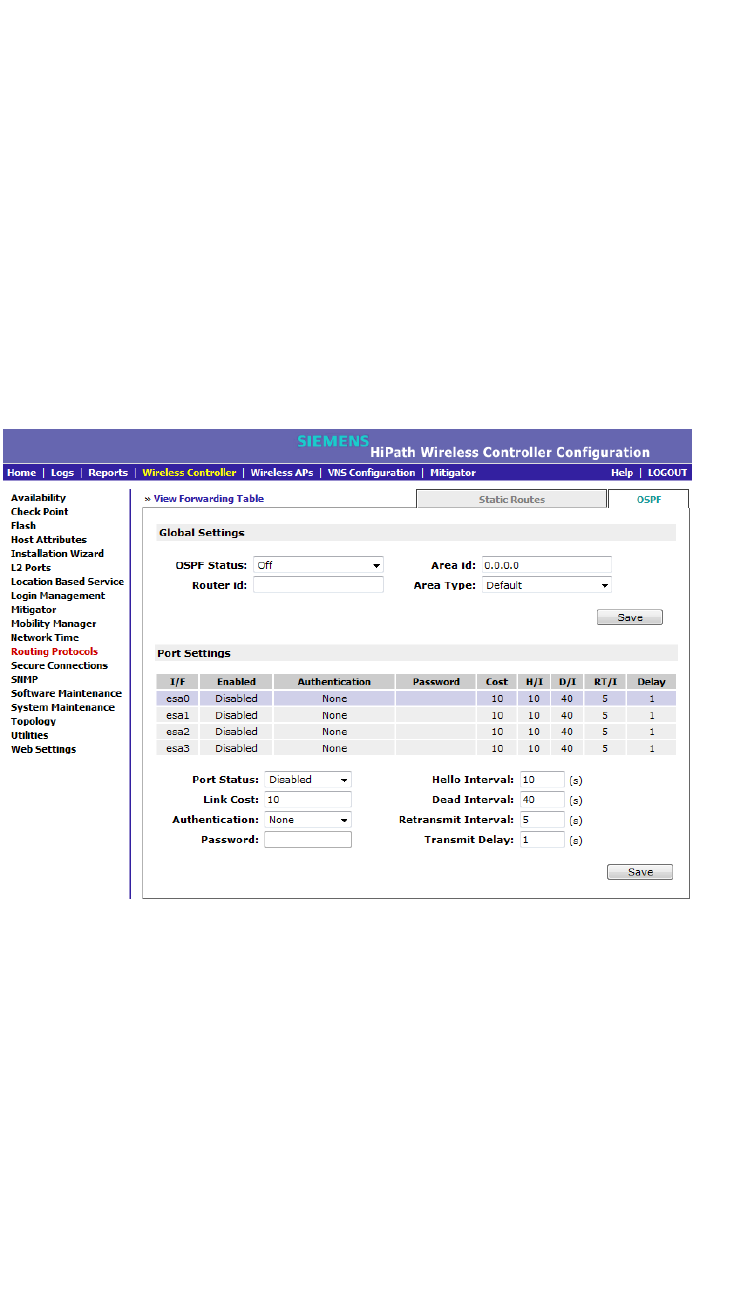The width and height of the screenshot is (747, 1314).
Task: Open Mitigator in the sidebar
Action: coord(33,609)
